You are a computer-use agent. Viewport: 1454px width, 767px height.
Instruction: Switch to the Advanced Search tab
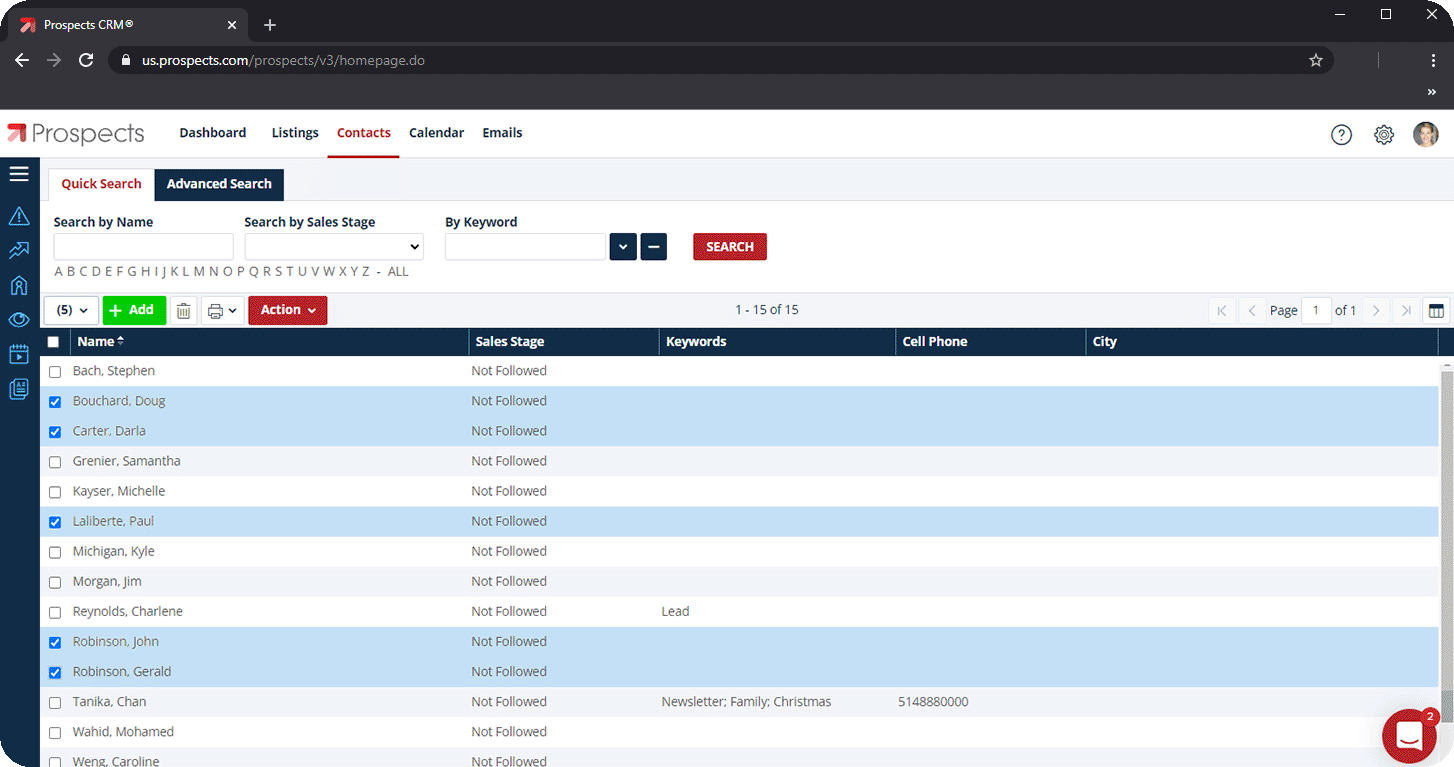pyautogui.click(x=219, y=184)
